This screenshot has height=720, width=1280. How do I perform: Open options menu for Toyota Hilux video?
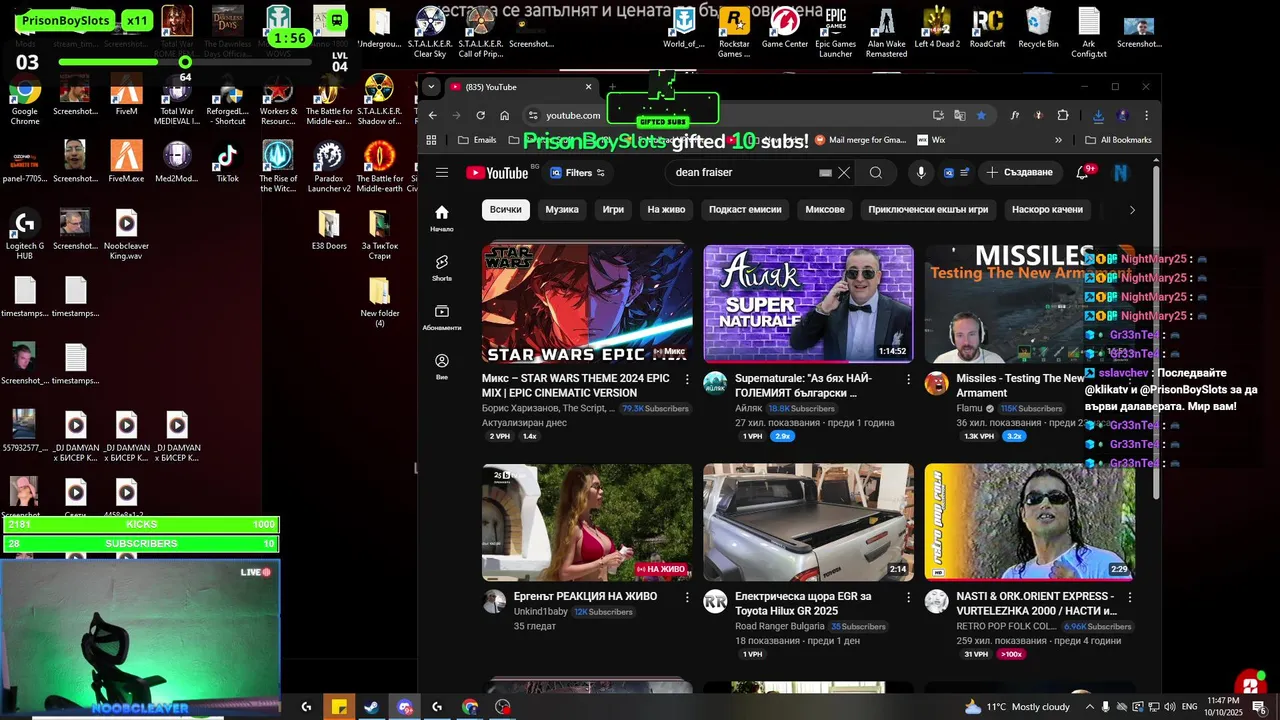point(908,597)
